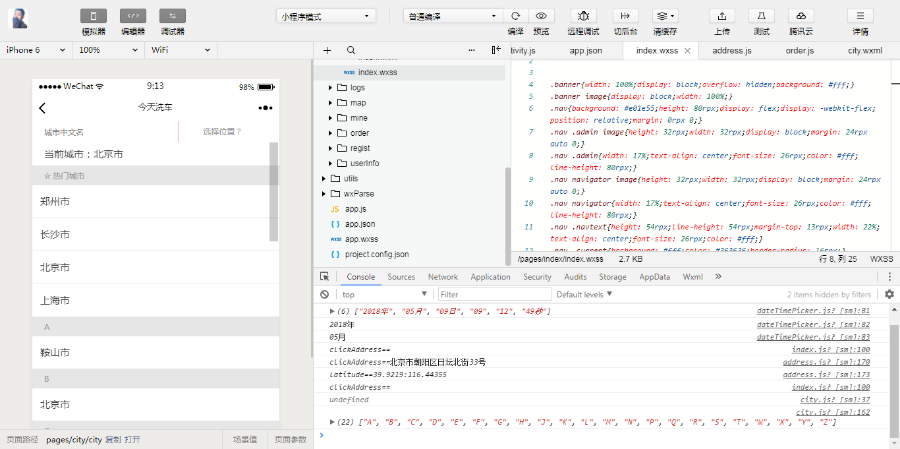Click the 上传 upload icon
This screenshot has width=900, height=449.
[721, 16]
